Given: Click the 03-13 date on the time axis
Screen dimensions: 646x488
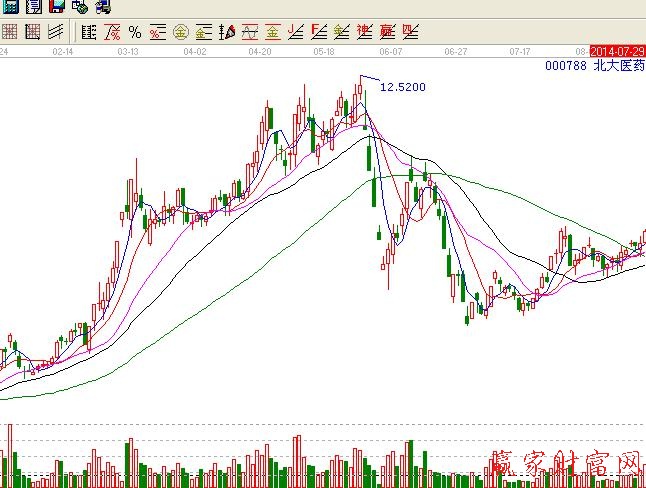Looking at the screenshot, I should (128, 50).
